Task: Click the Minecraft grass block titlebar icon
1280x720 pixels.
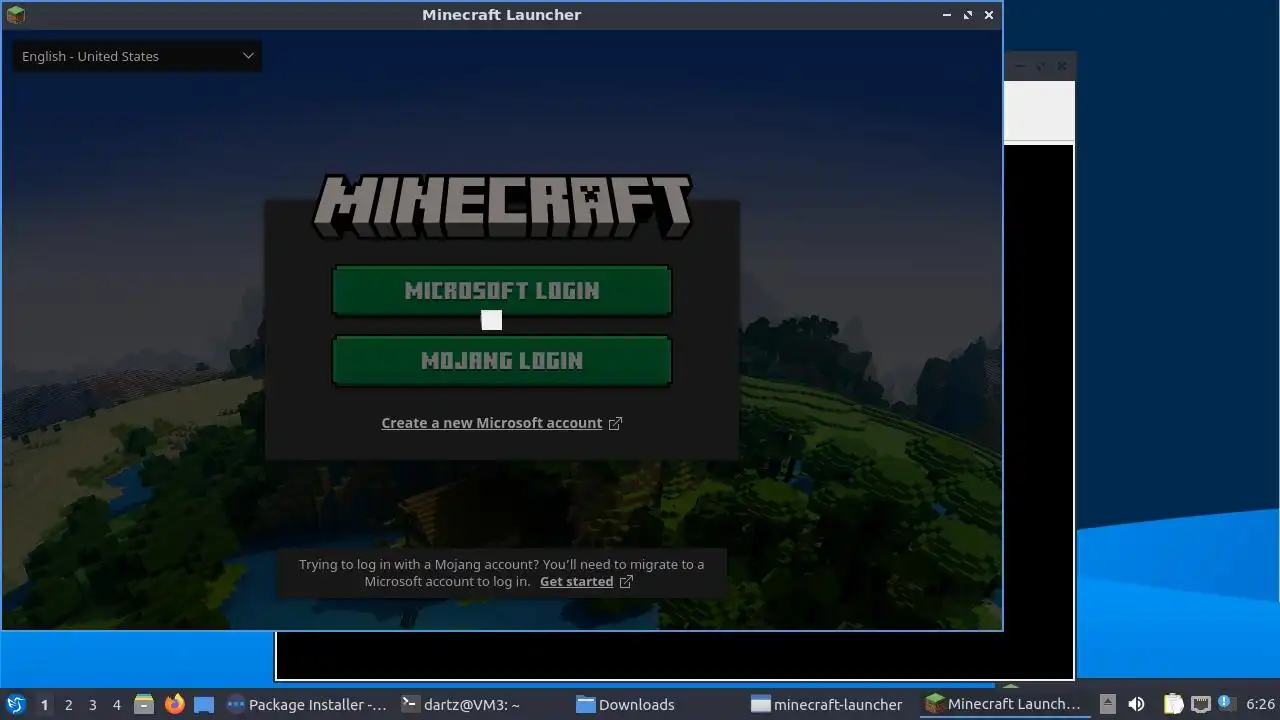Action: pyautogui.click(x=15, y=14)
